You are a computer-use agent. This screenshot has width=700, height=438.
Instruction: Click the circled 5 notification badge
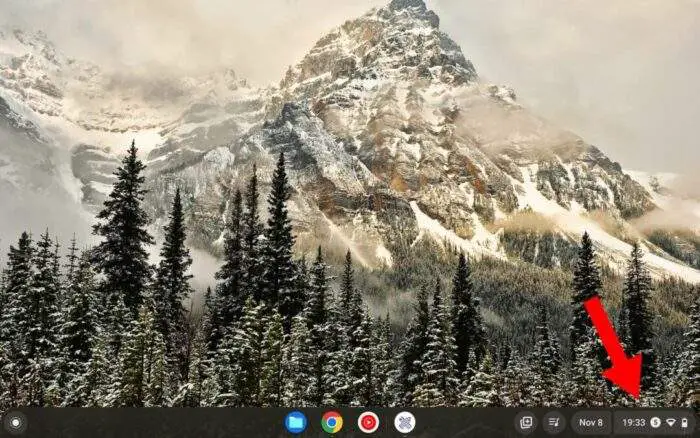coord(655,422)
